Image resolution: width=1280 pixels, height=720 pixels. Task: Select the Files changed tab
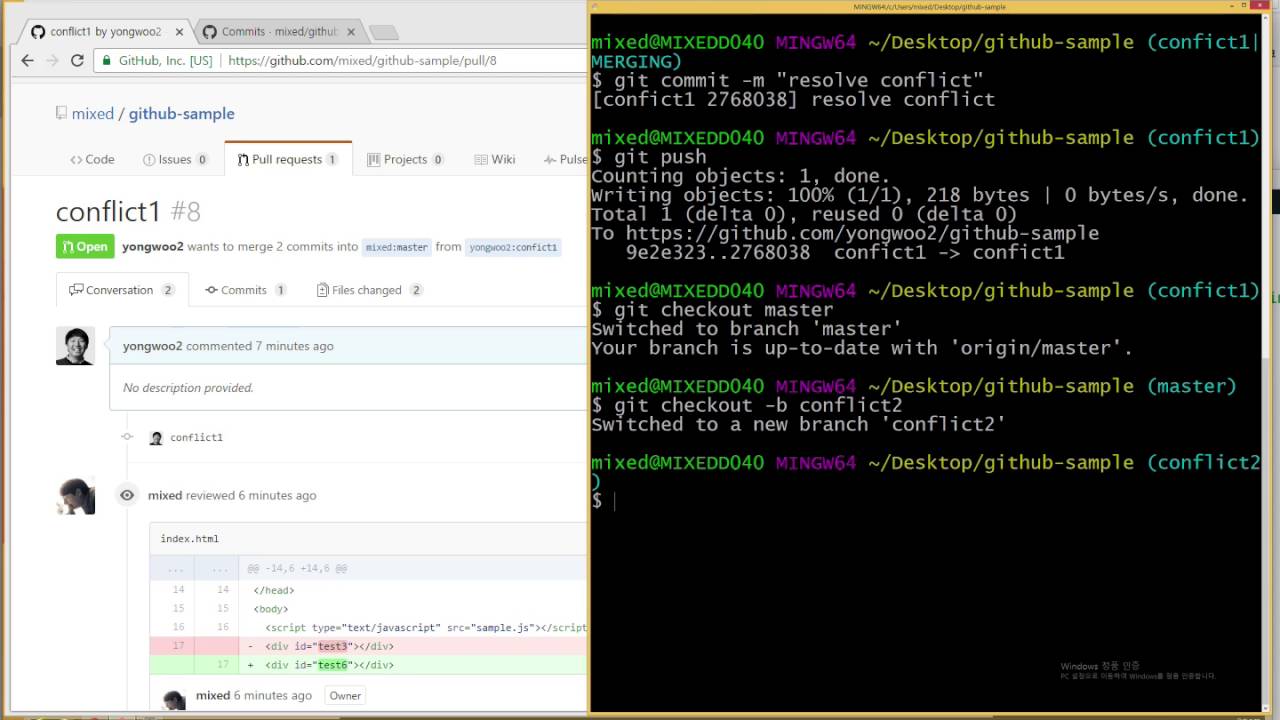click(x=369, y=290)
